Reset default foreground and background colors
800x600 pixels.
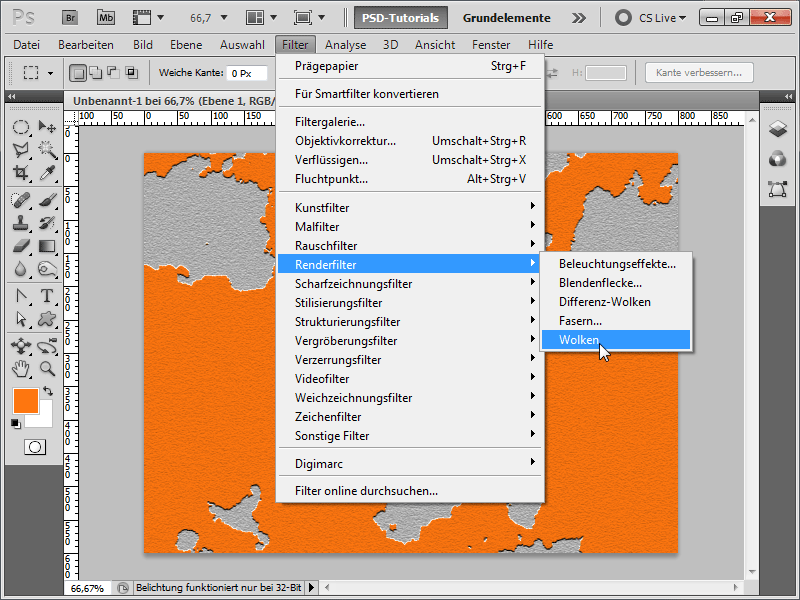[15, 423]
